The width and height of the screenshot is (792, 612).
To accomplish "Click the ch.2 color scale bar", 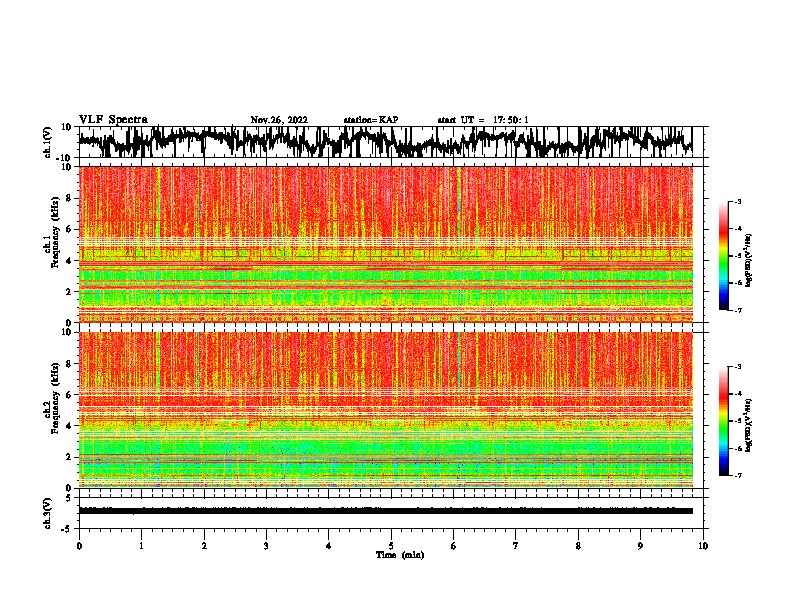I will 723,421.
